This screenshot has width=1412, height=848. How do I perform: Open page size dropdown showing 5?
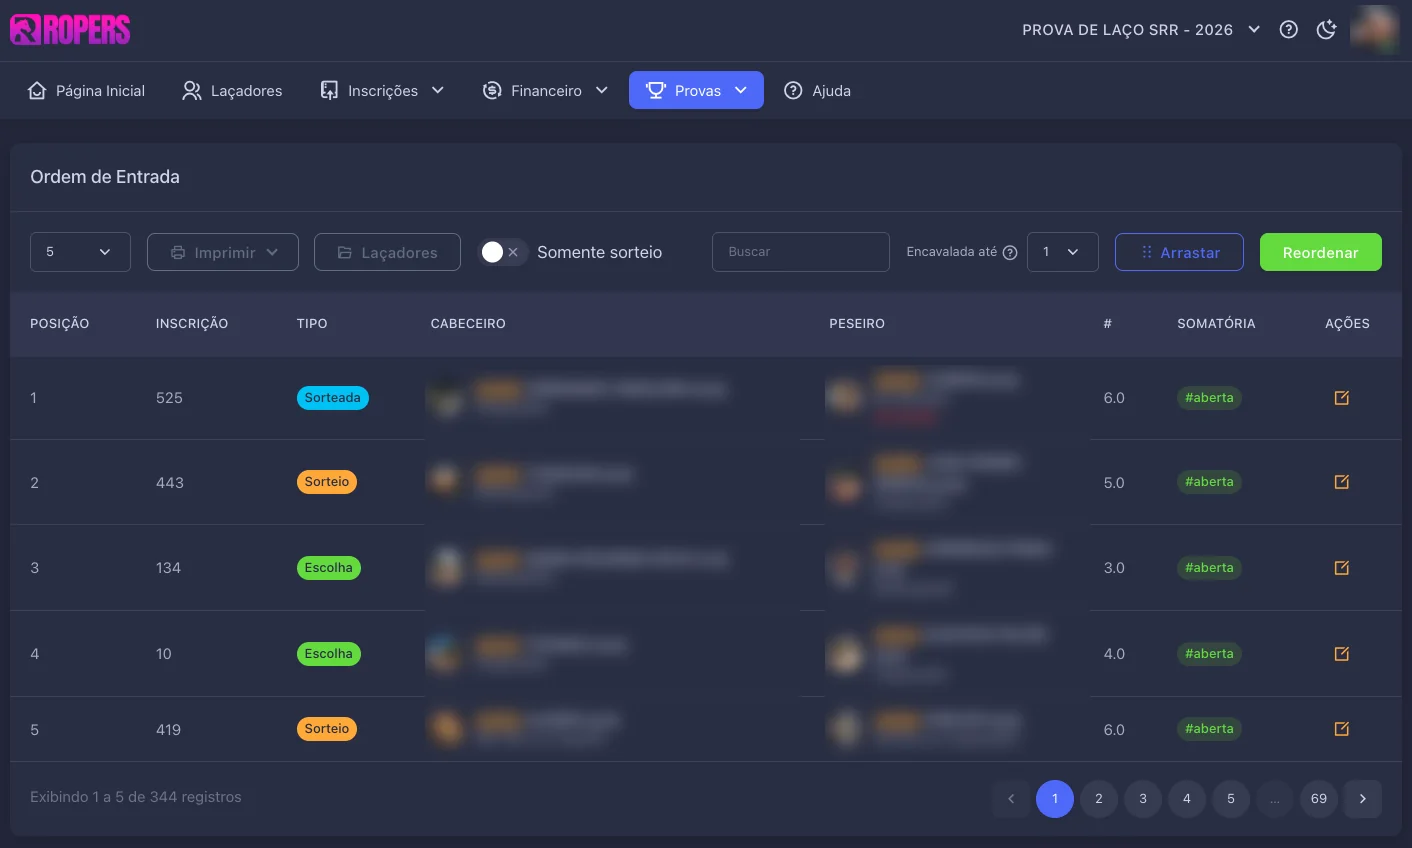80,252
